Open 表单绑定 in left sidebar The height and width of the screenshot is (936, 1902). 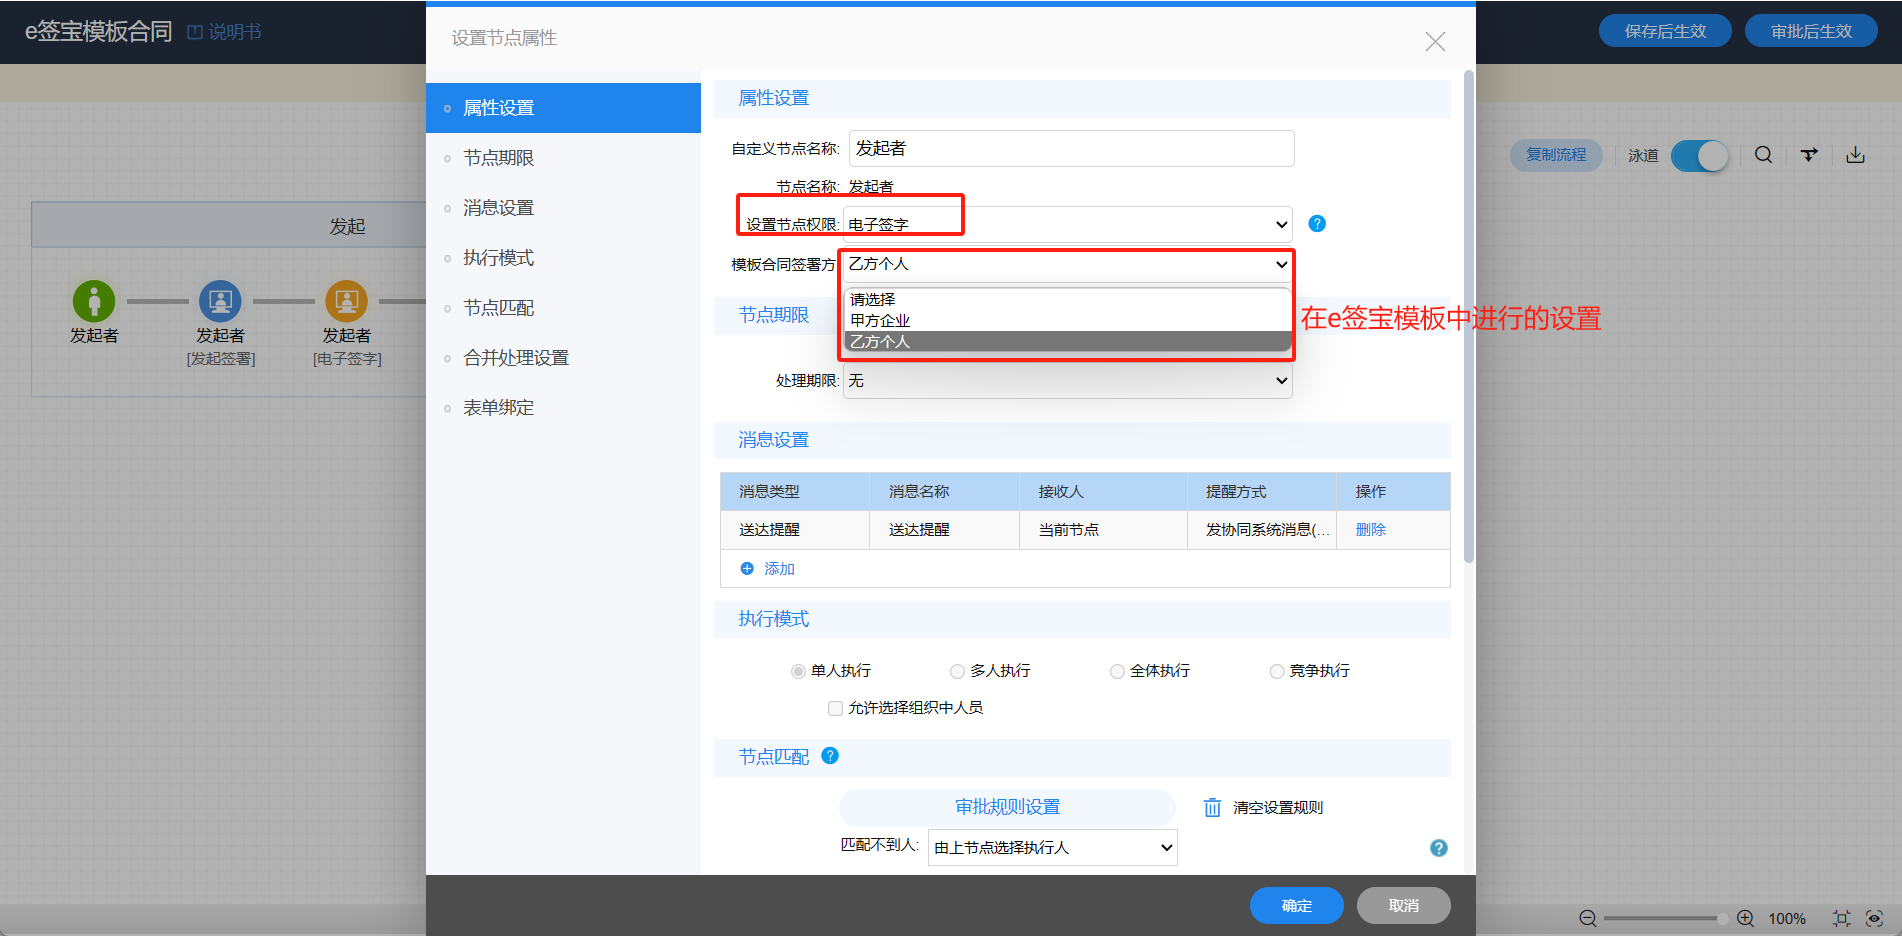[x=498, y=408]
